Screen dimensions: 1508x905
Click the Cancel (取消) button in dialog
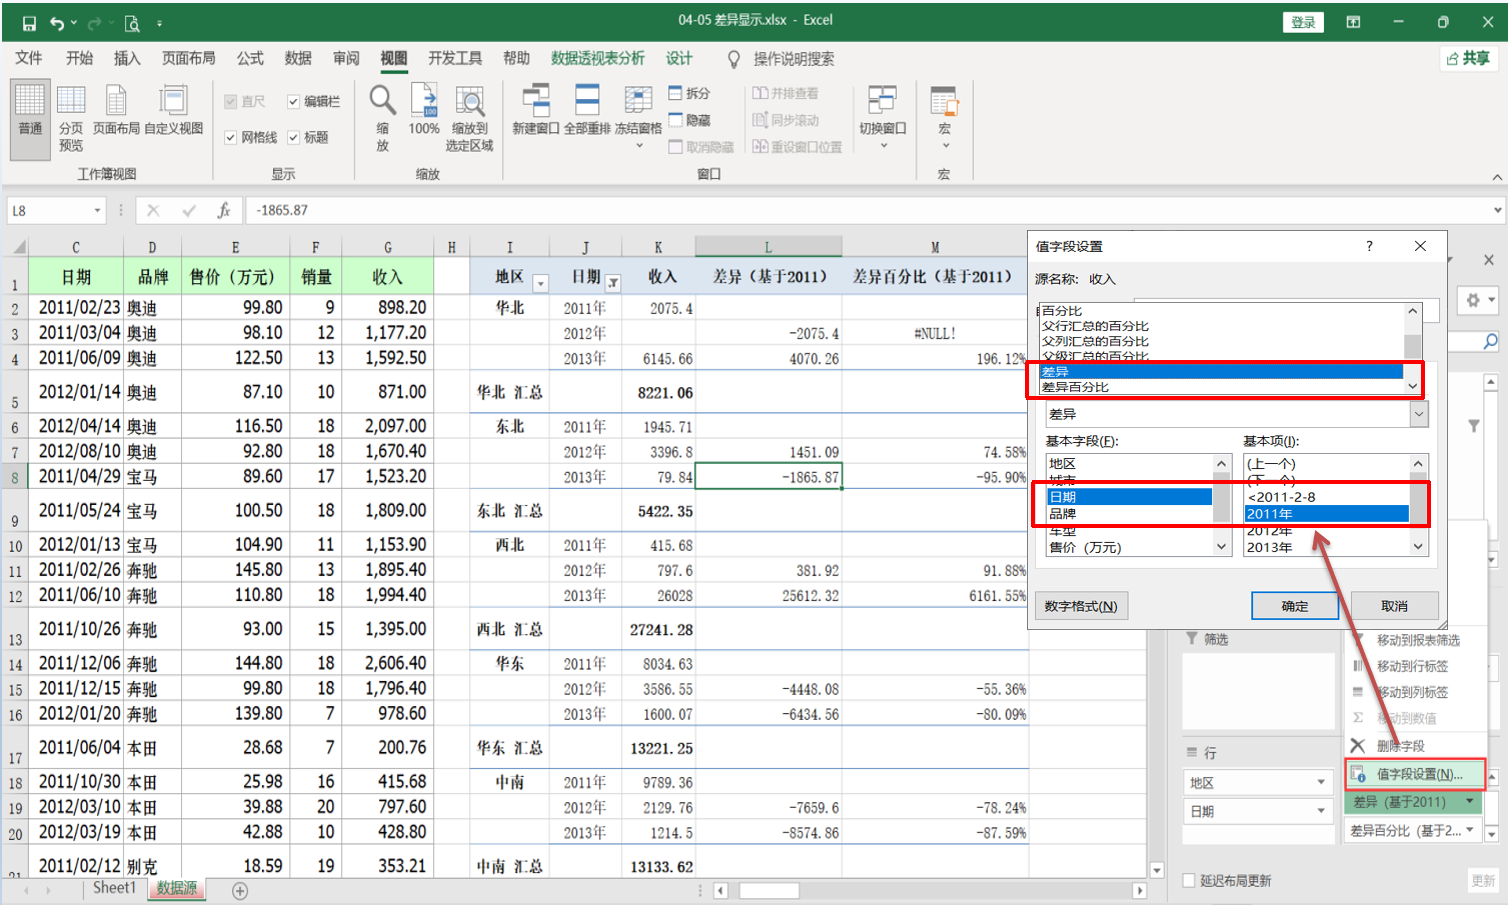pyautogui.click(x=1394, y=606)
